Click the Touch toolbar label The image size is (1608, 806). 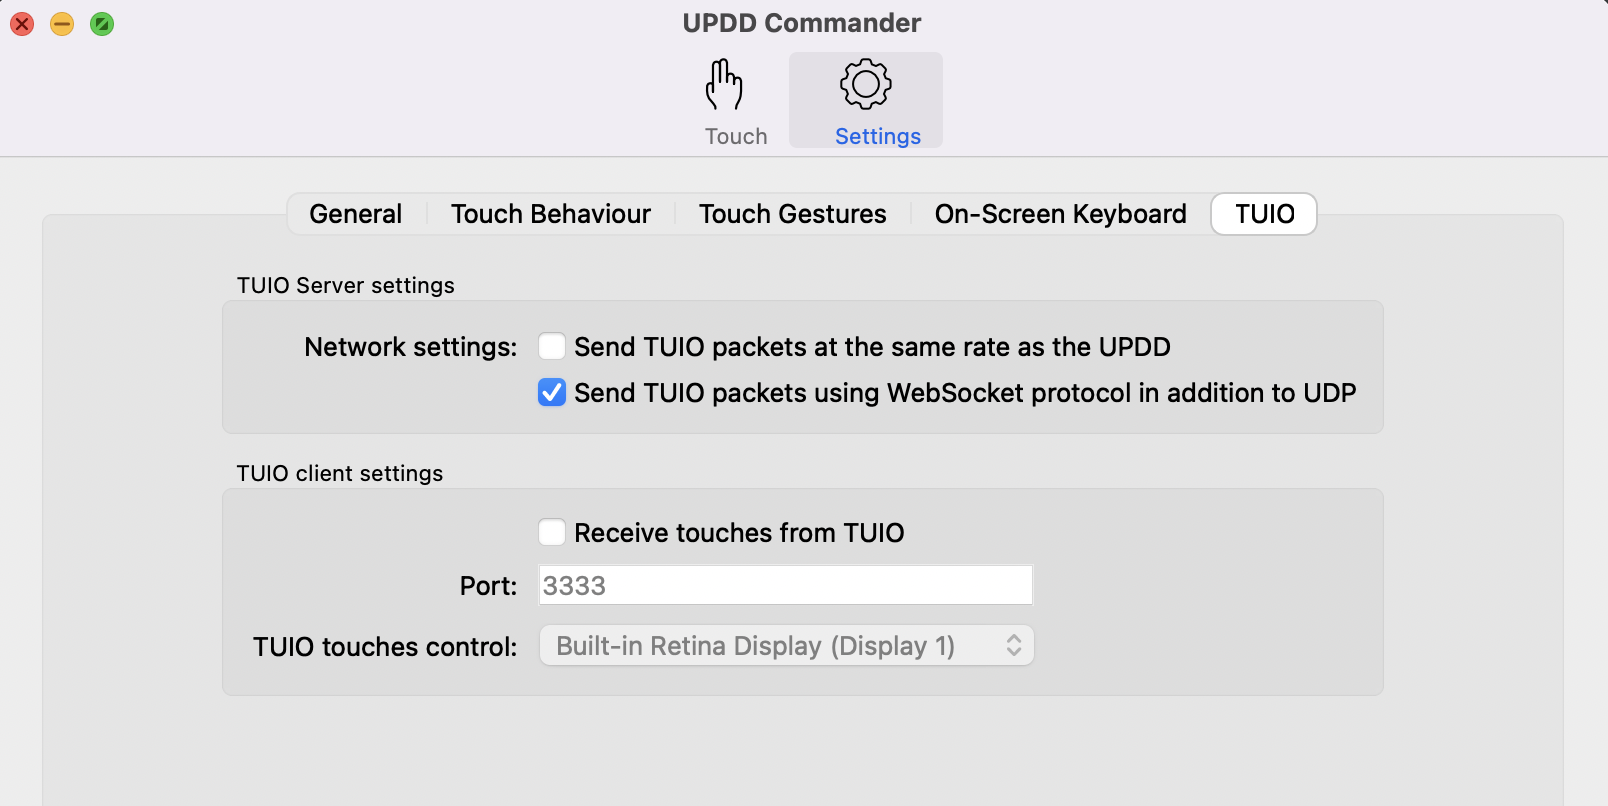coord(736,136)
